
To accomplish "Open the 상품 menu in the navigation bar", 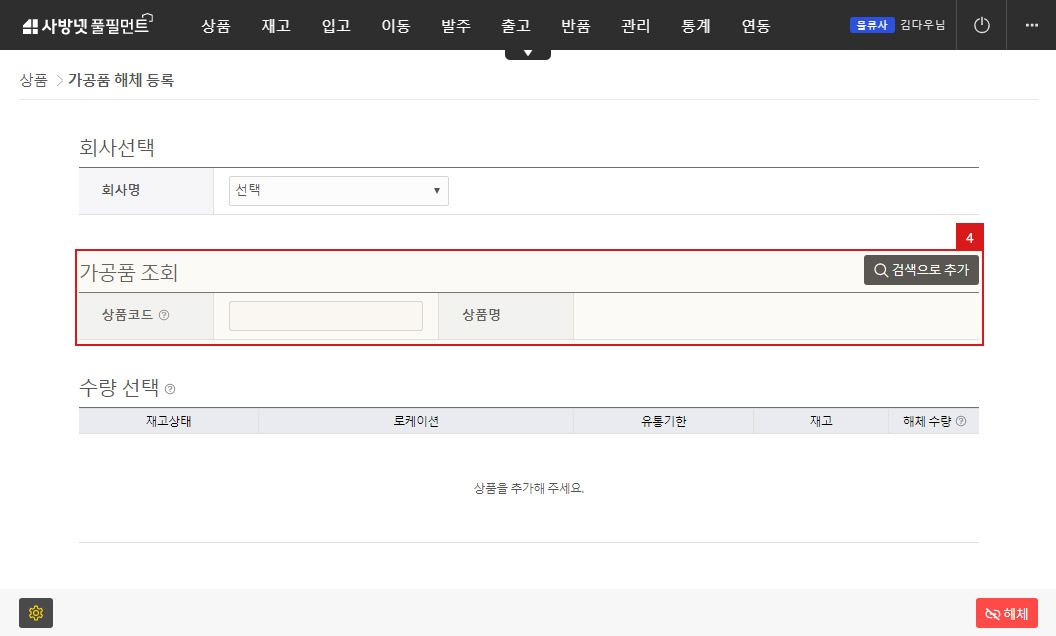I will (x=216, y=26).
